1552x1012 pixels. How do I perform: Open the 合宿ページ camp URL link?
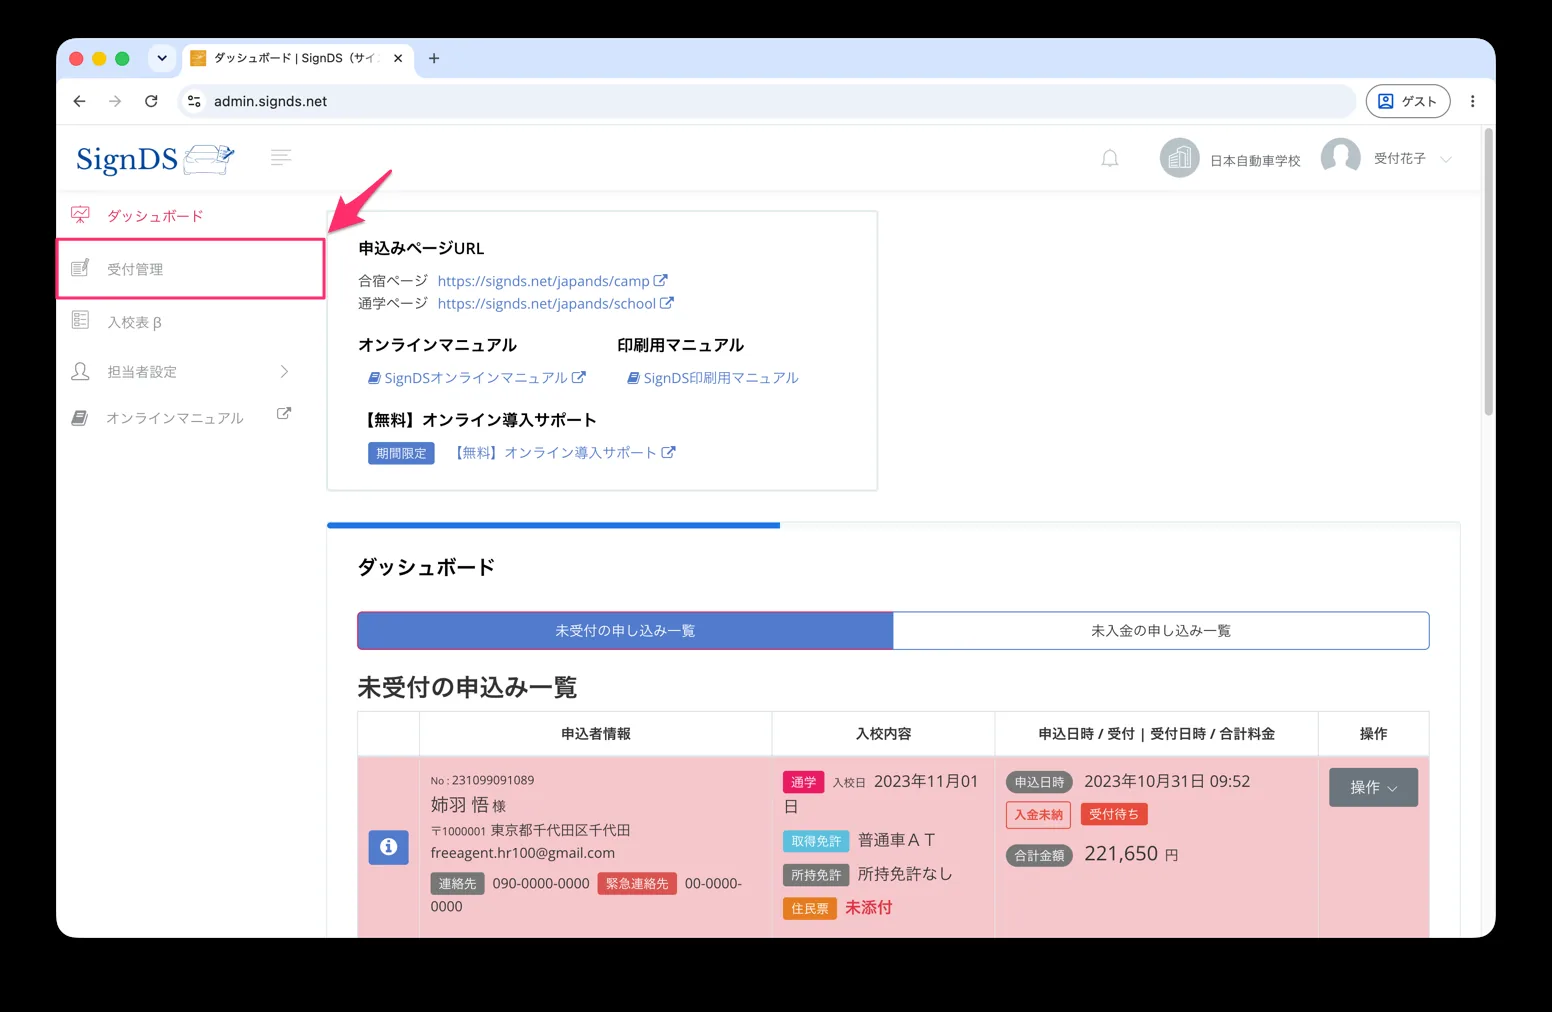pyautogui.click(x=543, y=281)
